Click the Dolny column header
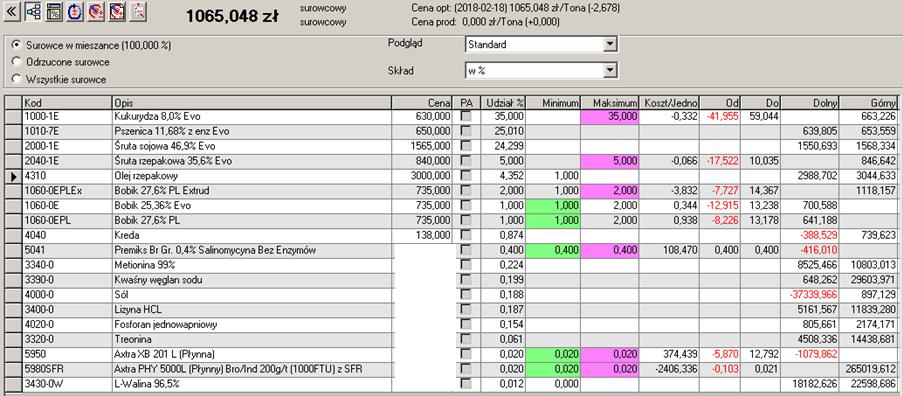This screenshot has width=903, height=396. click(810, 103)
